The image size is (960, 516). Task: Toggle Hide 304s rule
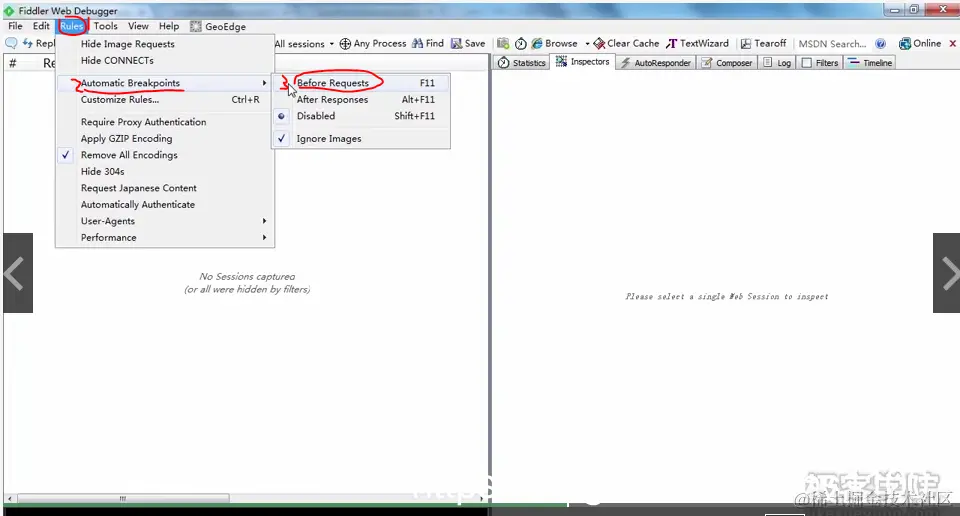pos(165,171)
